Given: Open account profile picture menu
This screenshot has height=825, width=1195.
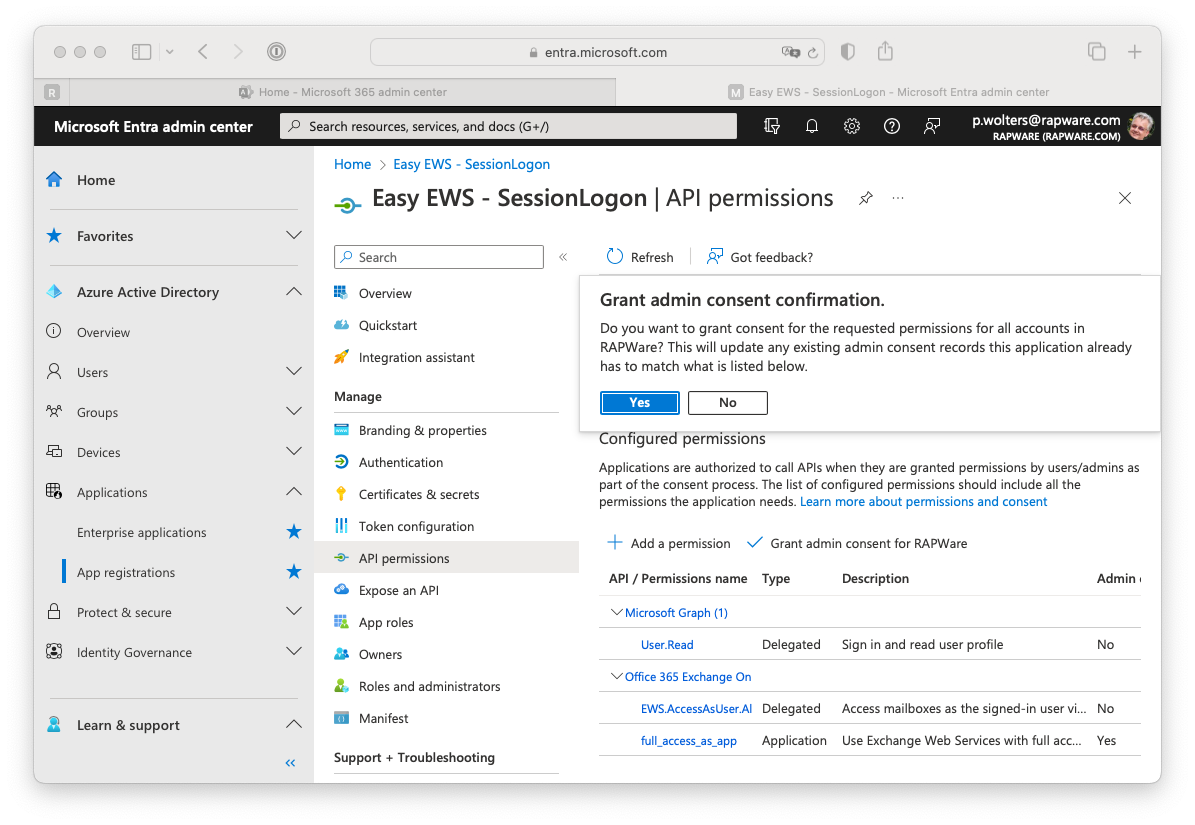Looking at the screenshot, I should click(x=1142, y=126).
